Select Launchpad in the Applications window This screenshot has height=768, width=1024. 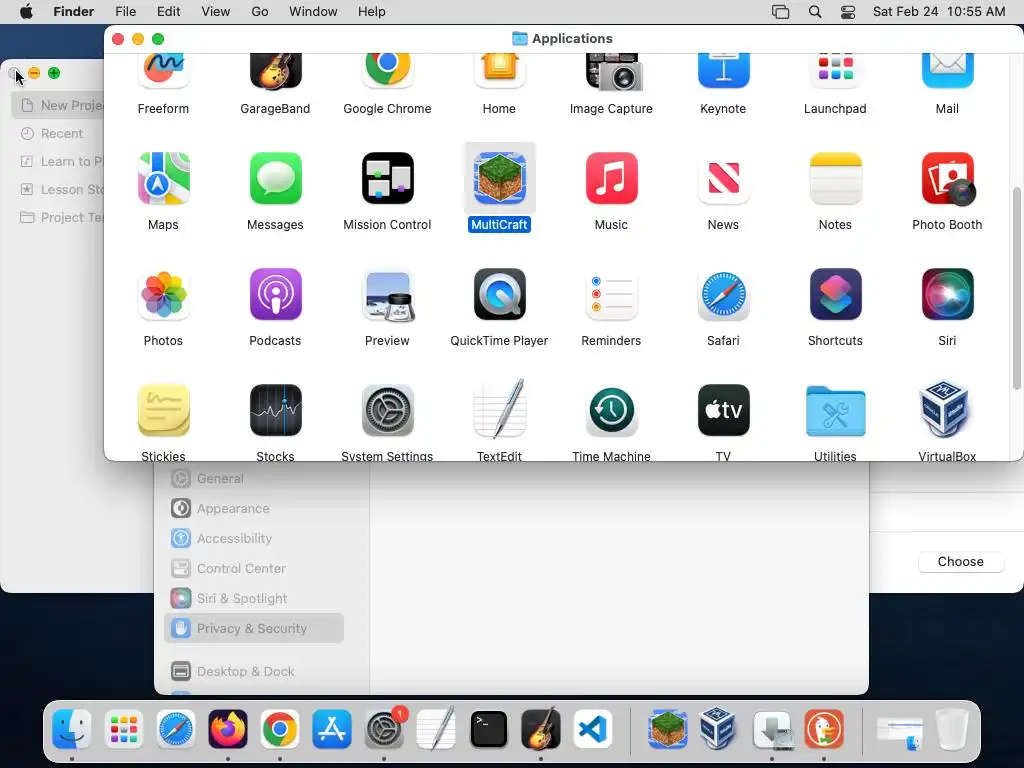tap(835, 71)
